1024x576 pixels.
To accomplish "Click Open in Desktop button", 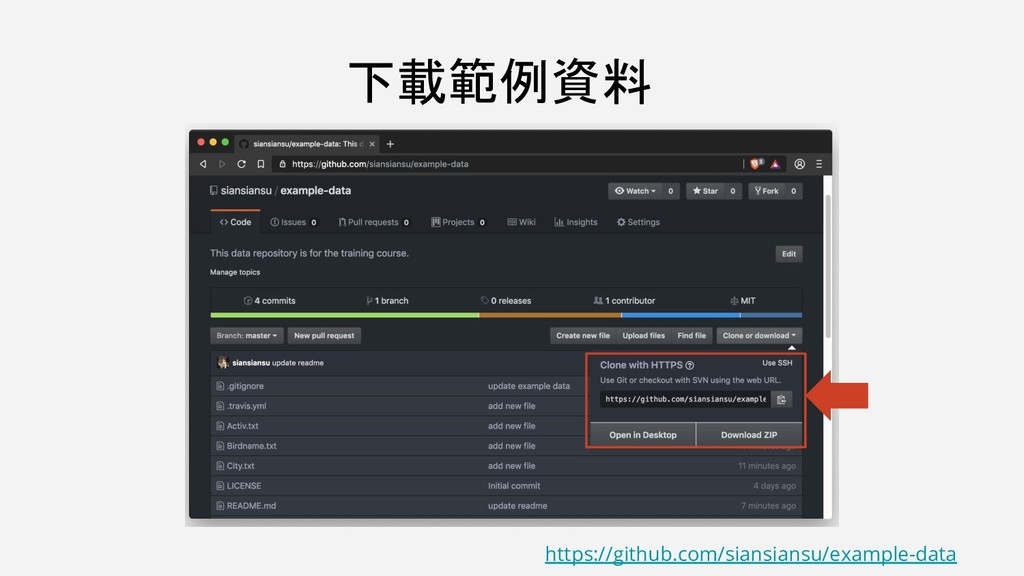I will click(643, 435).
